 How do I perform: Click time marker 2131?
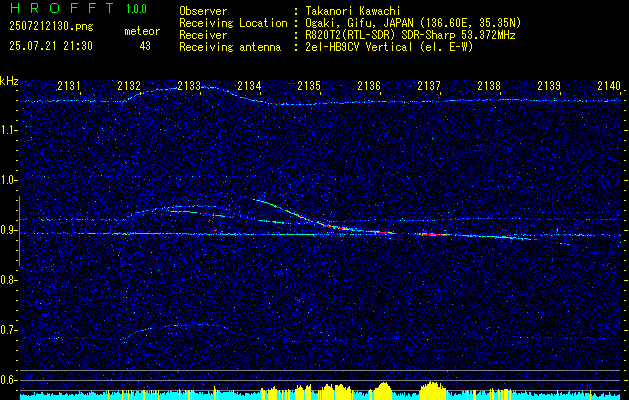coord(69,85)
